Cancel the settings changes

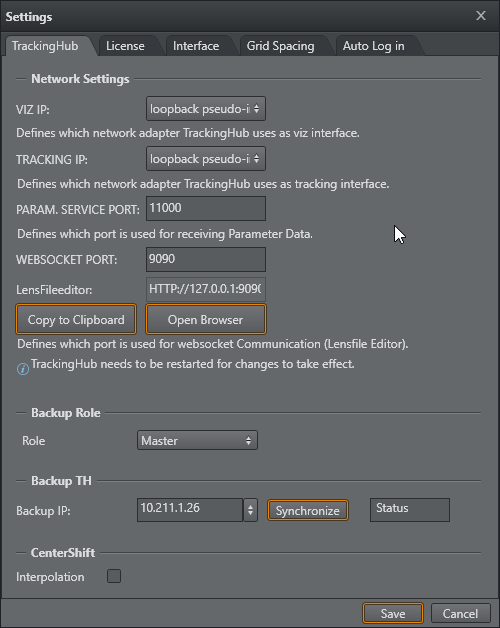click(x=460, y=613)
